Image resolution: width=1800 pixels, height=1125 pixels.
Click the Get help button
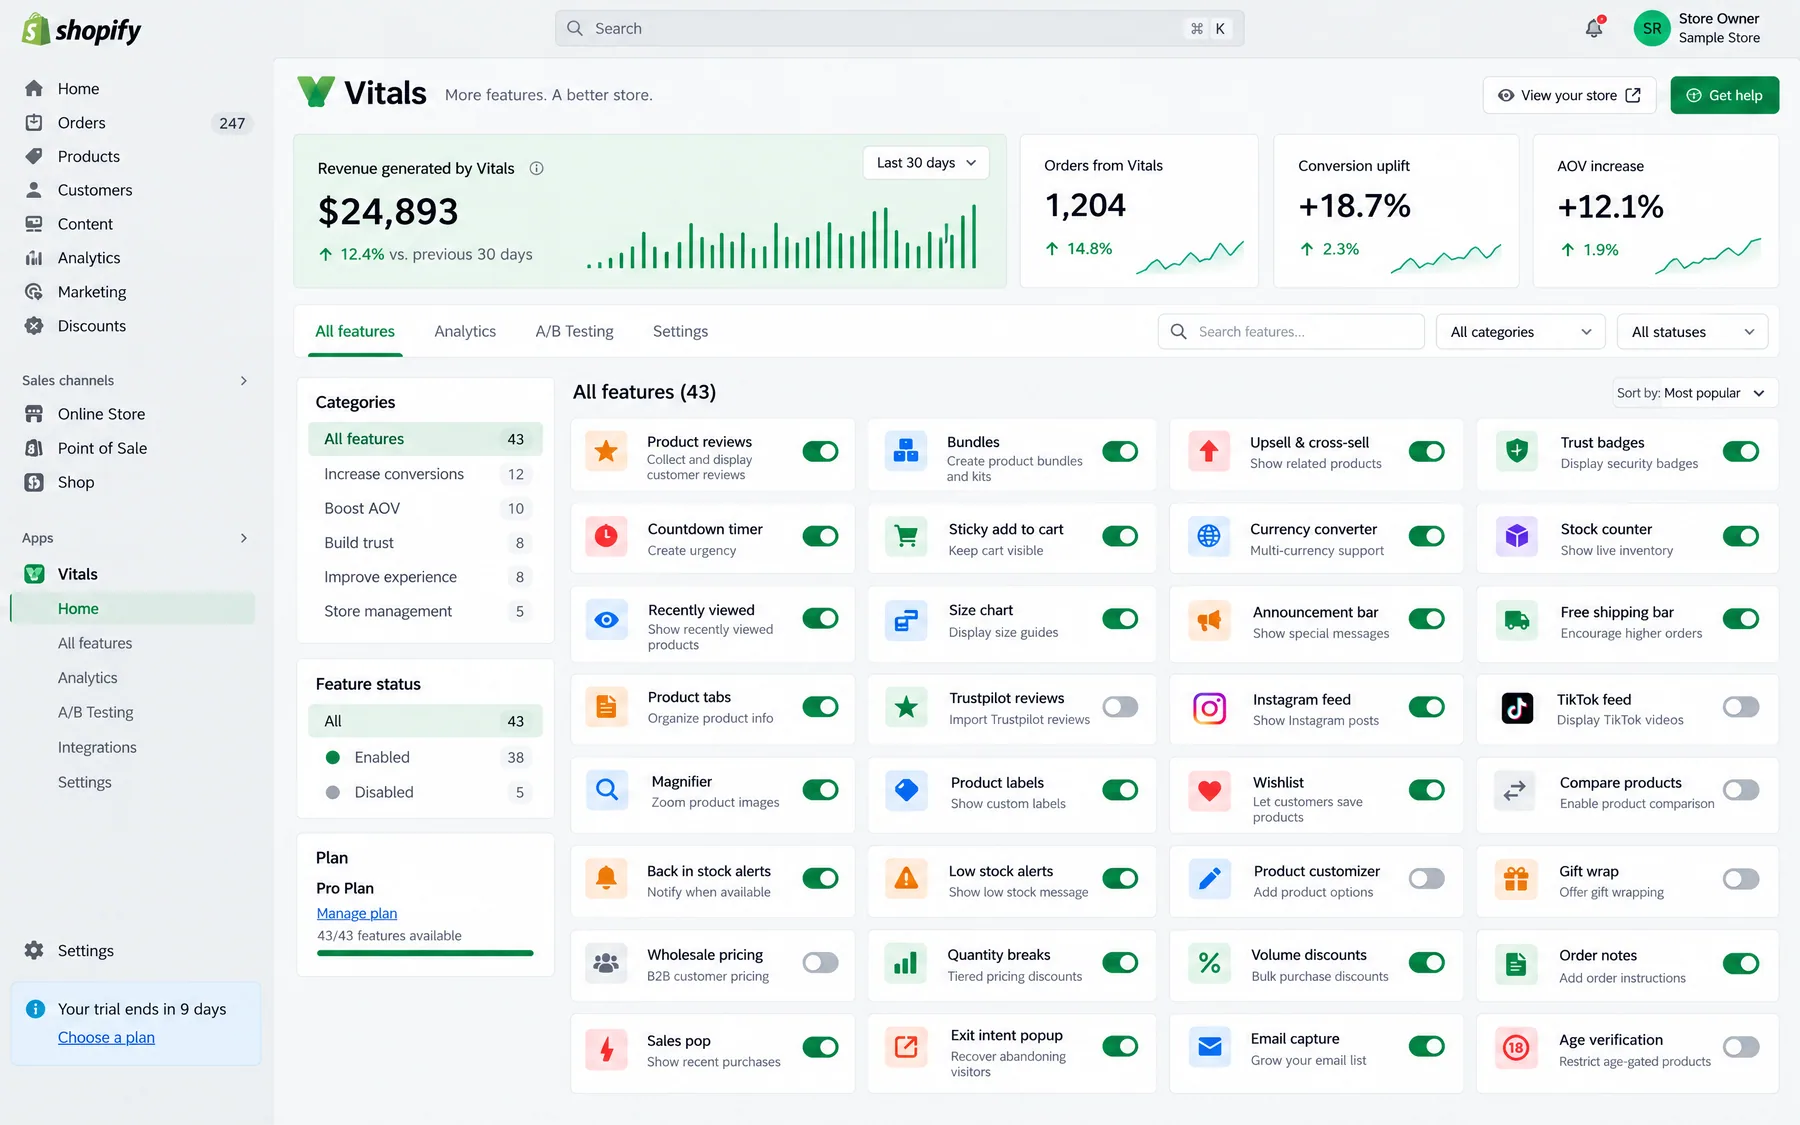pos(1725,95)
